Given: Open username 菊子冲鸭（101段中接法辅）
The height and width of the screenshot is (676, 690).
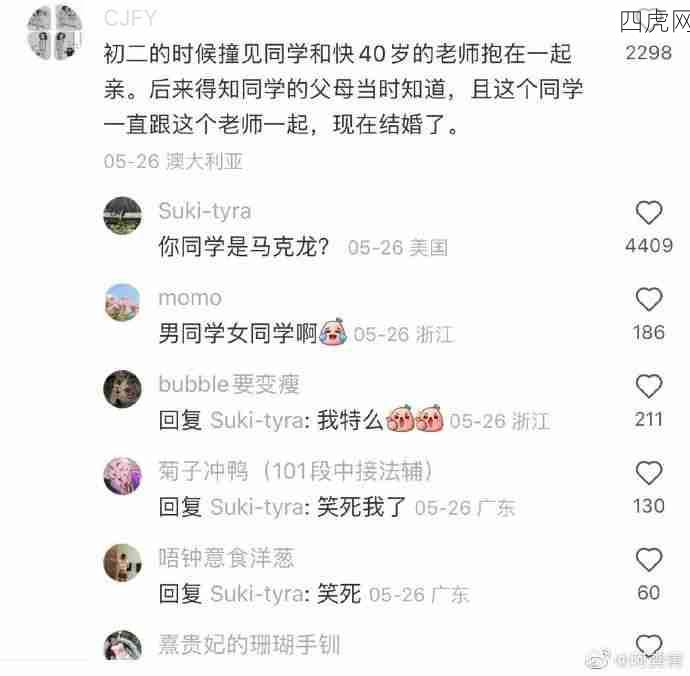Looking at the screenshot, I should [x=295, y=471].
